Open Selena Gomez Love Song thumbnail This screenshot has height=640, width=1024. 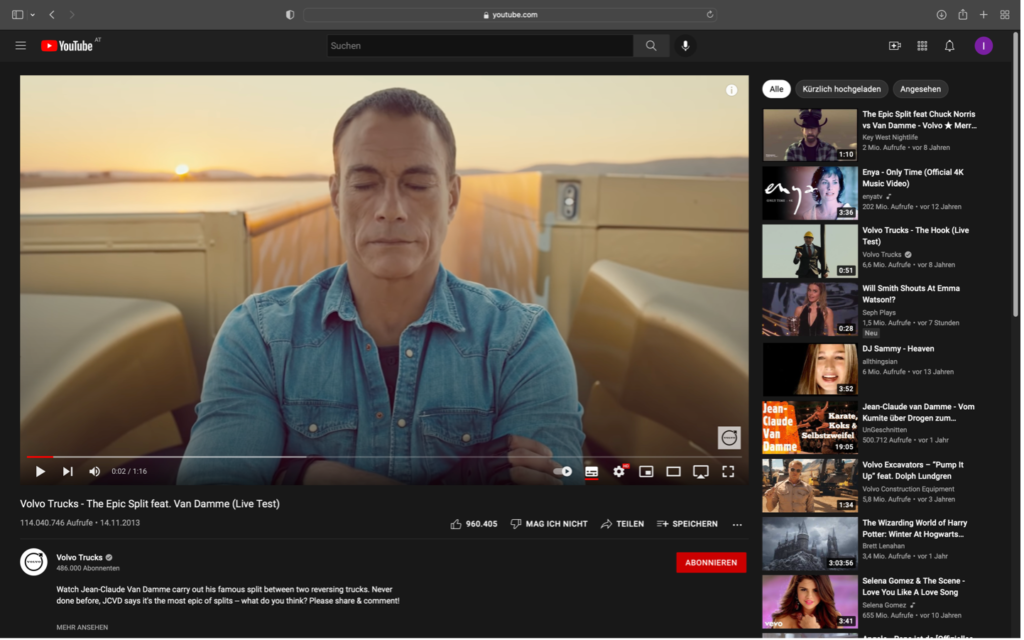tap(810, 602)
